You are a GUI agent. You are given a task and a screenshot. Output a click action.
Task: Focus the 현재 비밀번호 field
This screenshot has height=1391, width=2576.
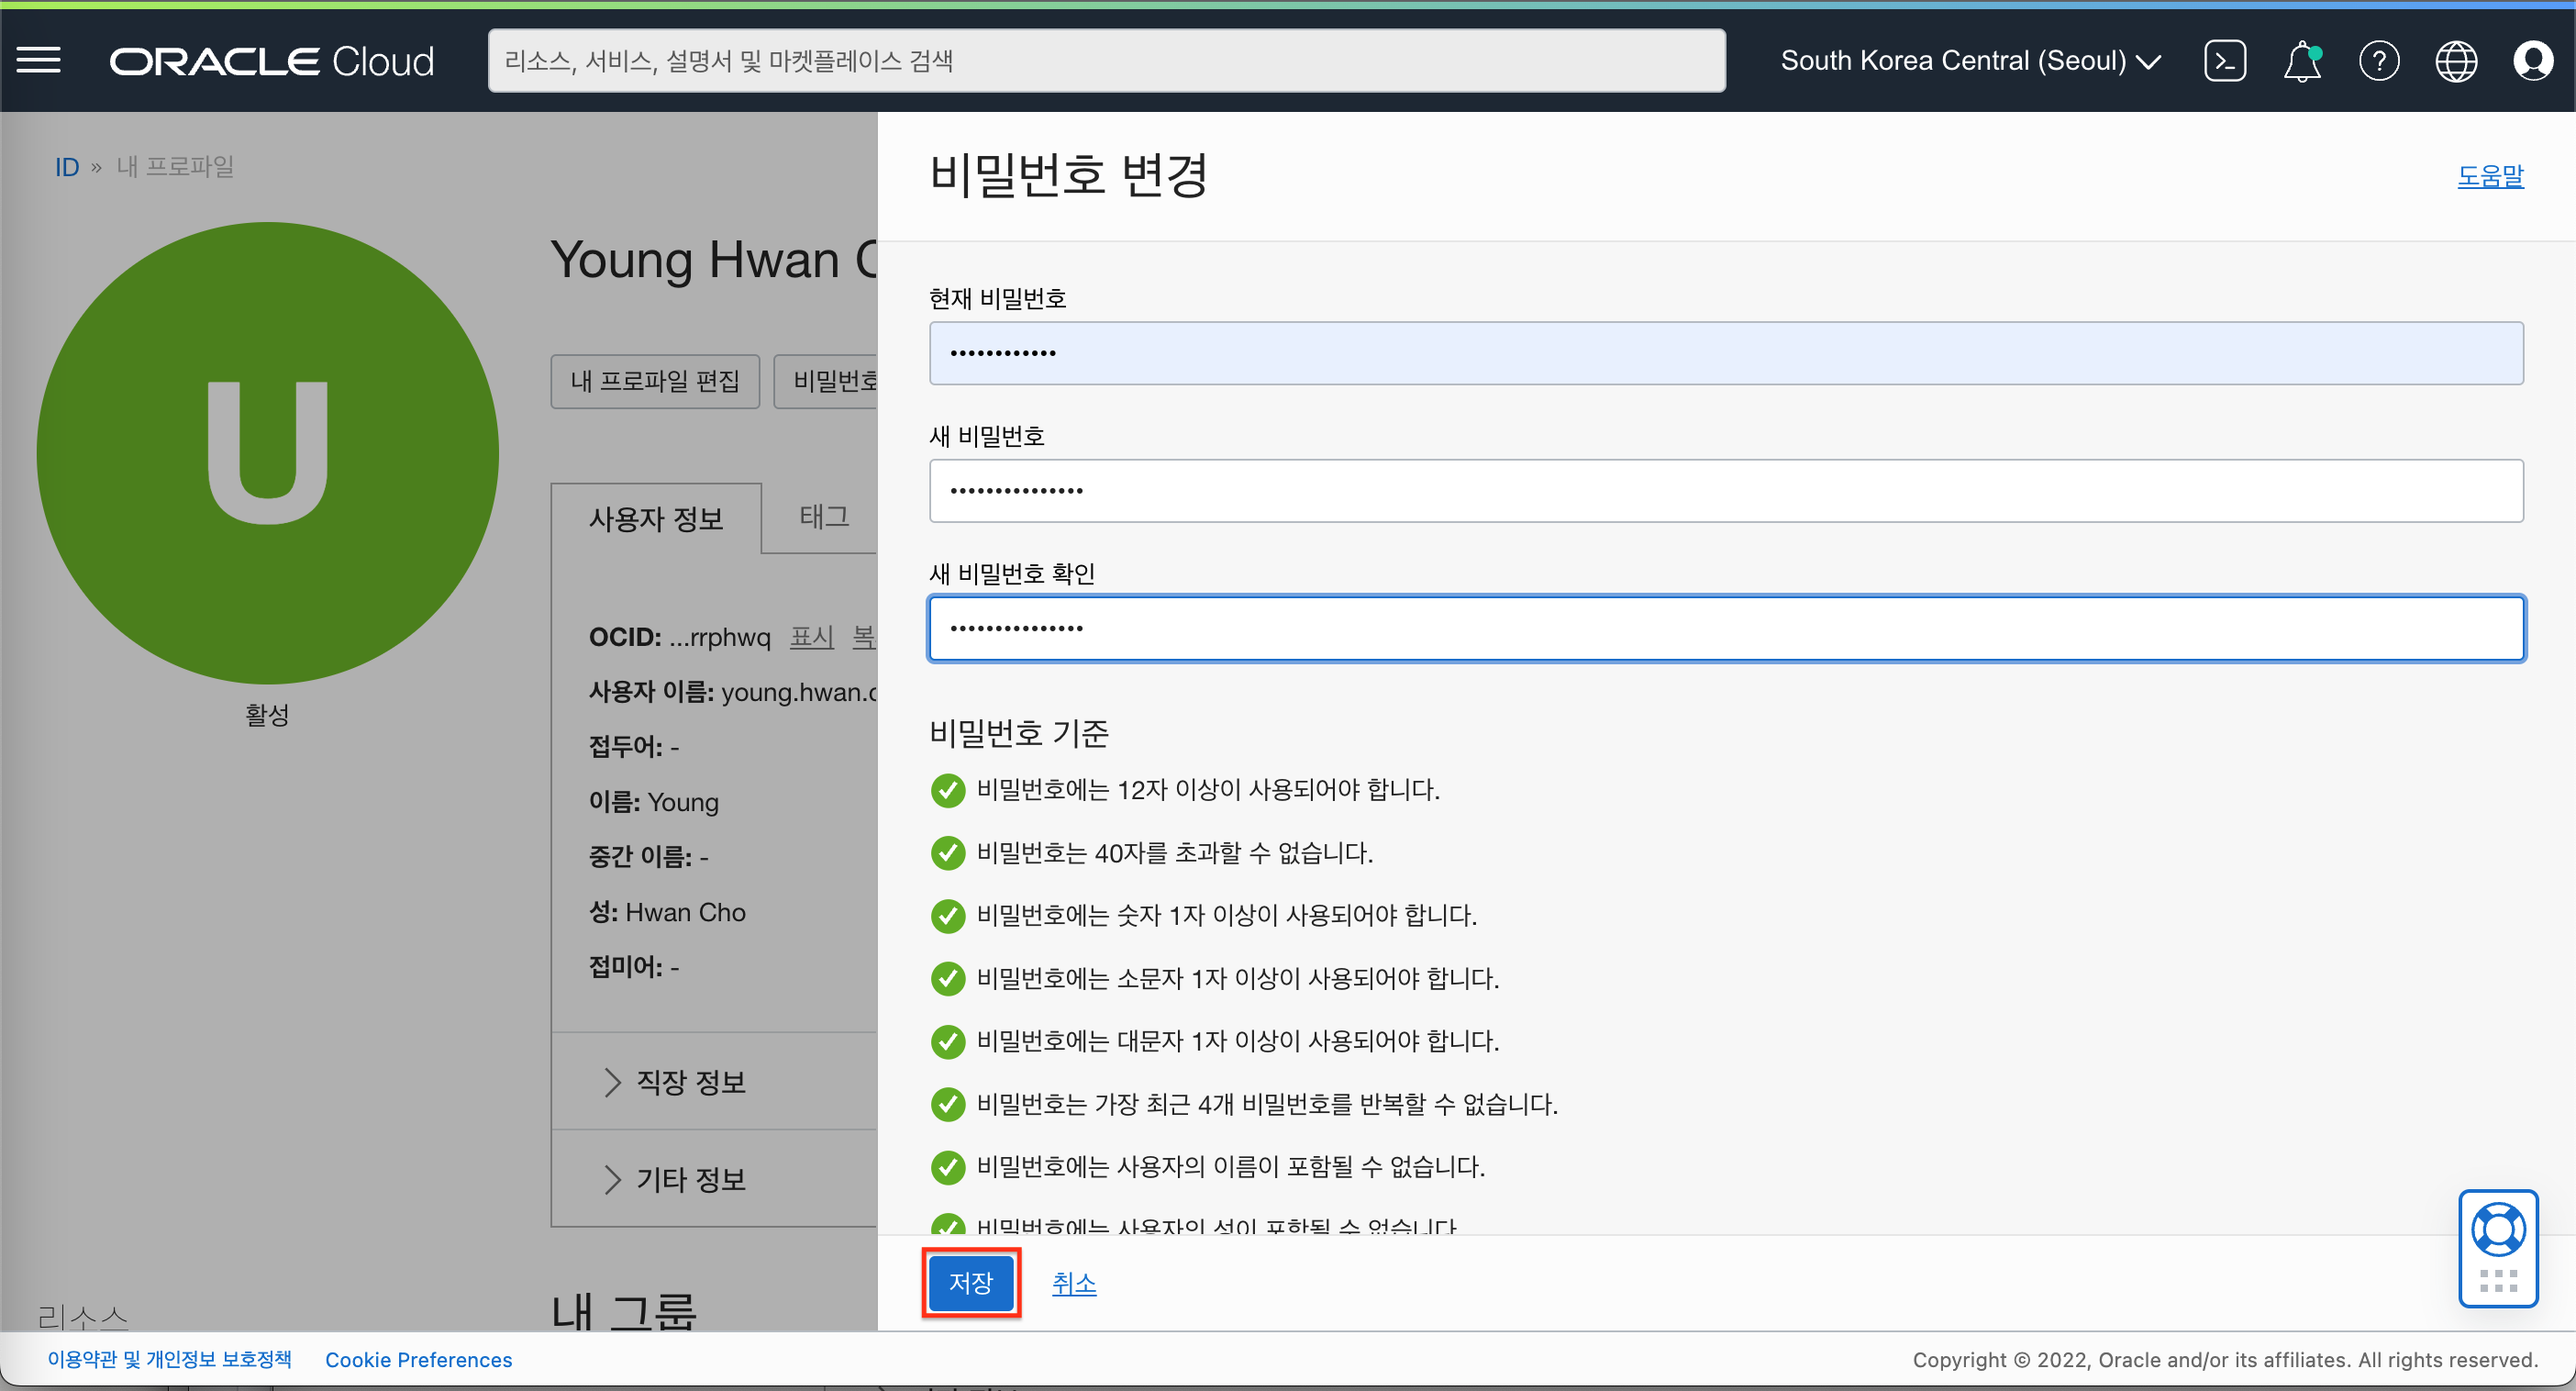coord(1726,353)
